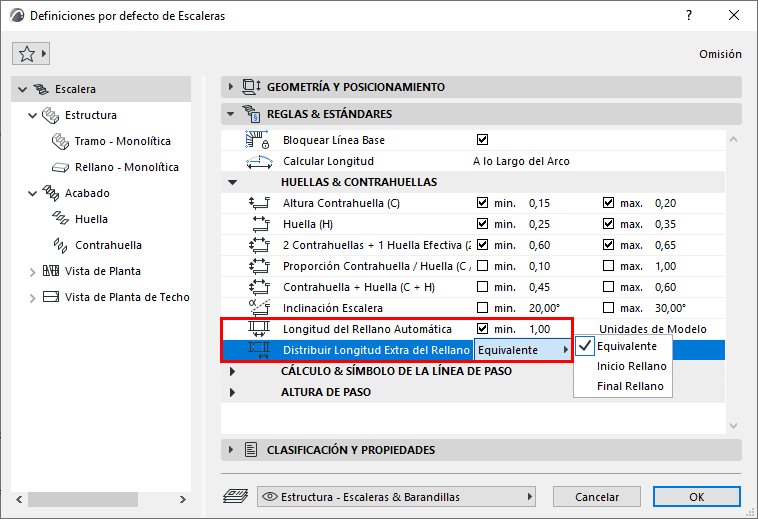Screen dimensions: 758x519
Task: Click the rules list scroll-down arrow
Action: pyautogui.click(x=733, y=426)
